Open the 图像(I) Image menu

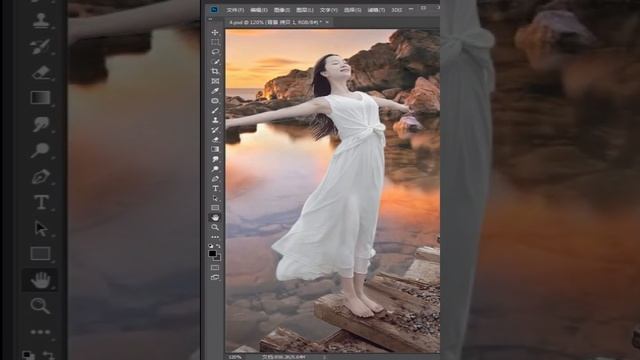click(x=282, y=10)
